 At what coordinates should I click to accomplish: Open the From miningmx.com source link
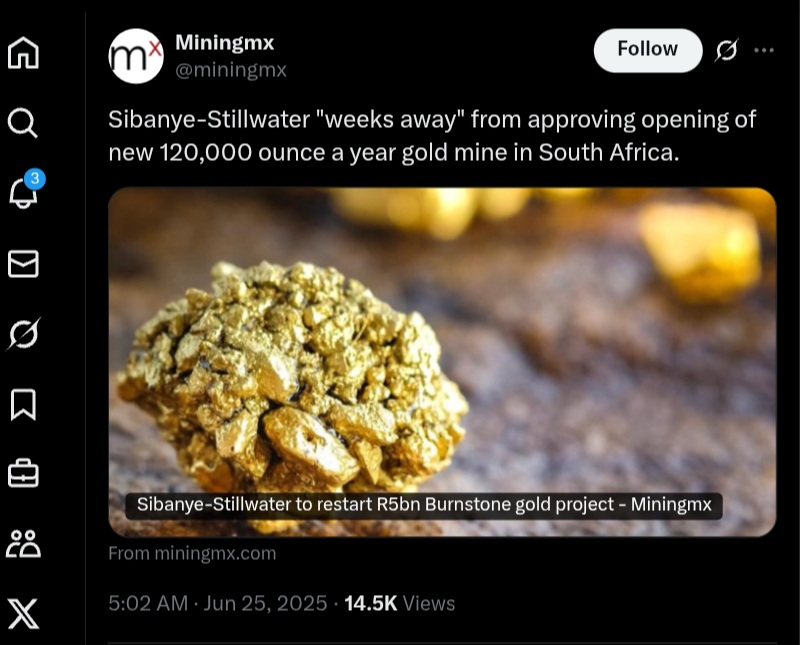192,553
